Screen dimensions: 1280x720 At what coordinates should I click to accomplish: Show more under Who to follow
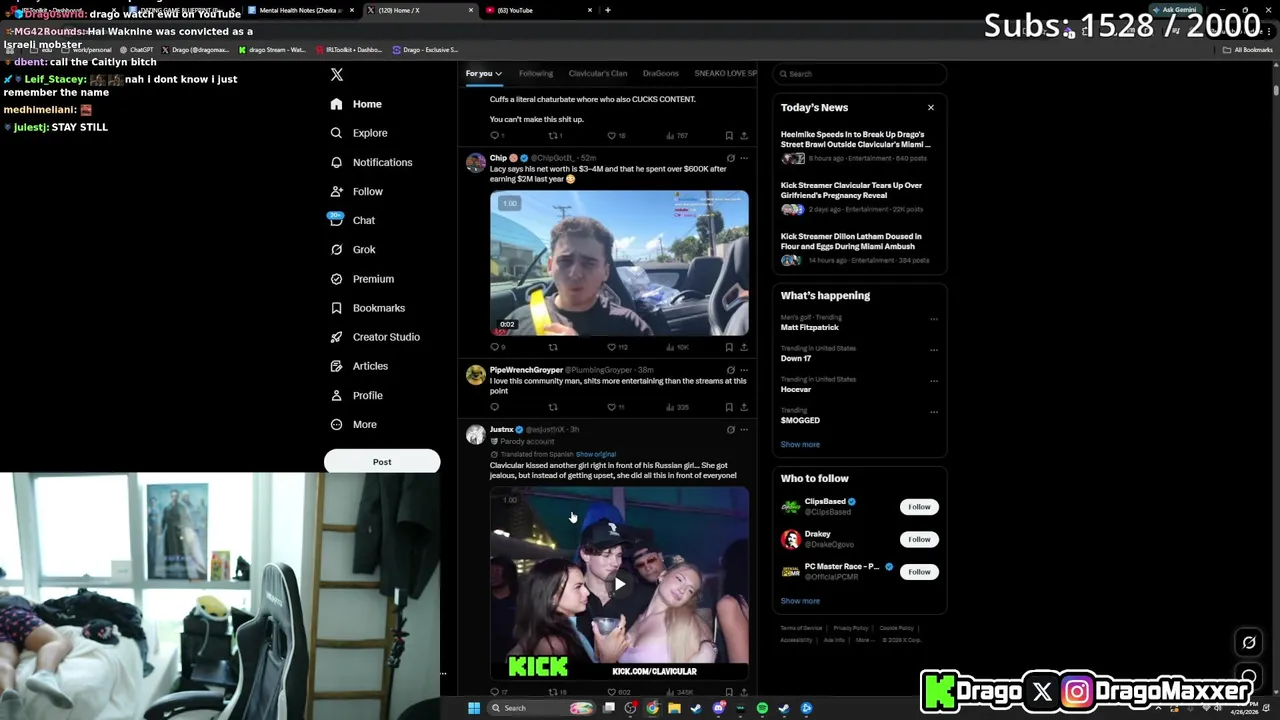point(800,601)
